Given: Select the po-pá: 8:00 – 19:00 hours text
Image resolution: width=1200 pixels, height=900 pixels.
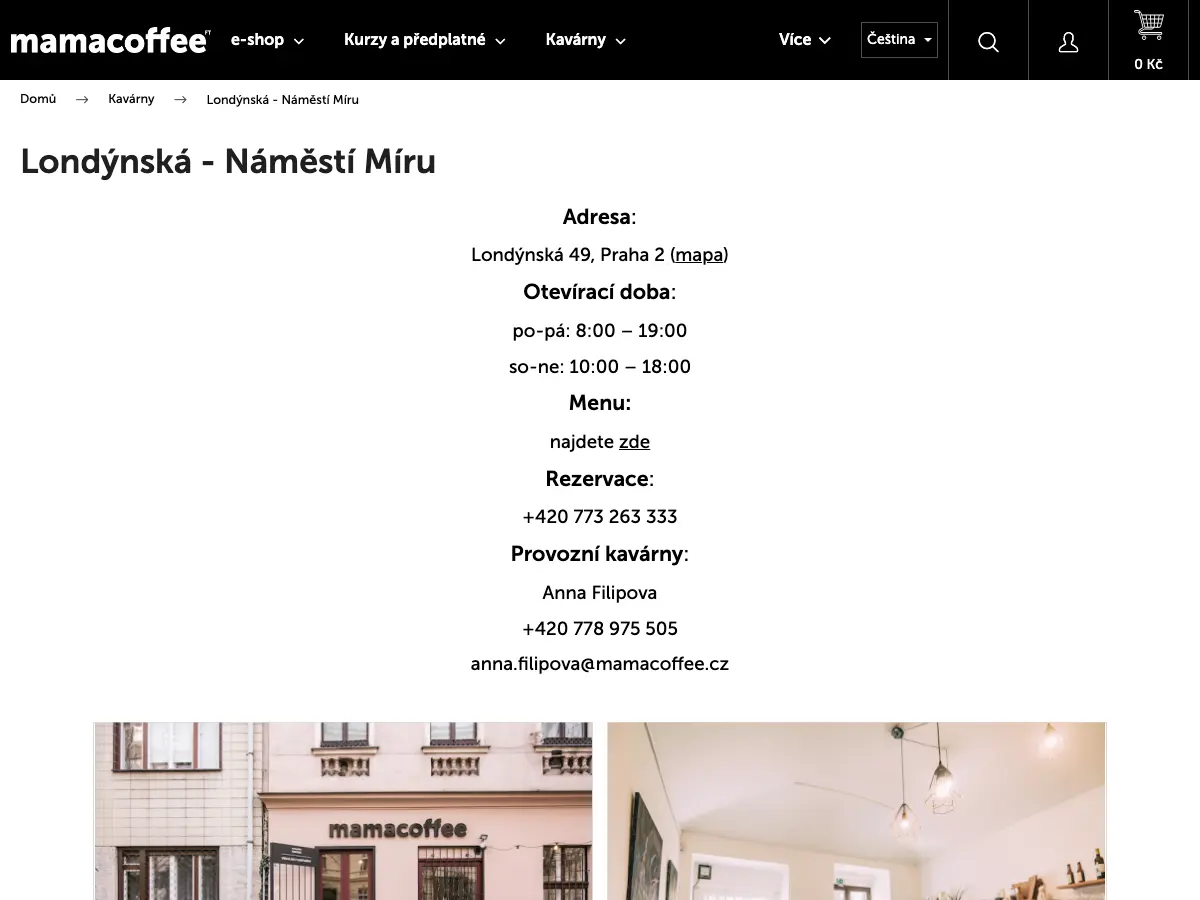Looking at the screenshot, I should pyautogui.click(x=600, y=331).
